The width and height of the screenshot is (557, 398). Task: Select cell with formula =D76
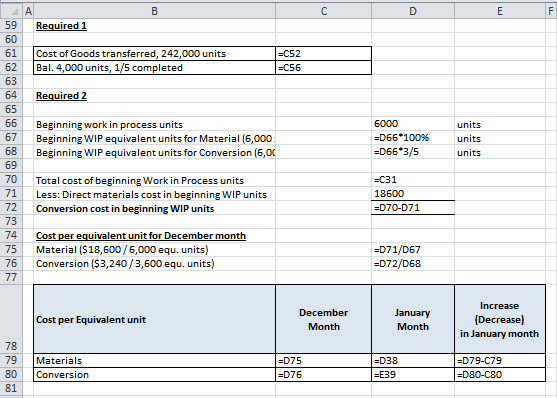(324, 375)
